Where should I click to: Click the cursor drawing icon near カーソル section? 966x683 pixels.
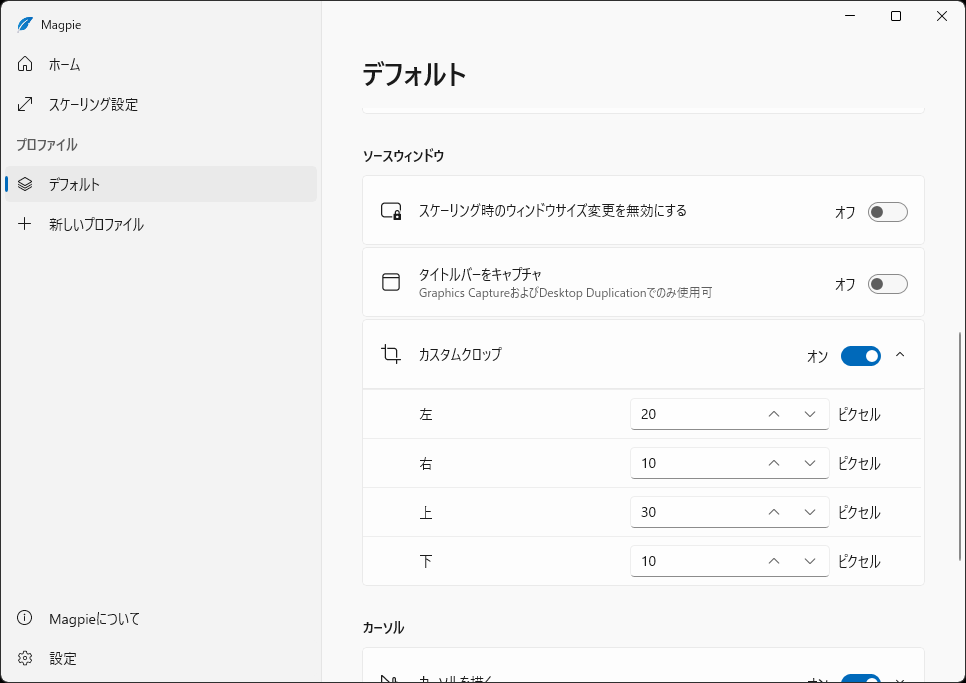tap(390, 676)
